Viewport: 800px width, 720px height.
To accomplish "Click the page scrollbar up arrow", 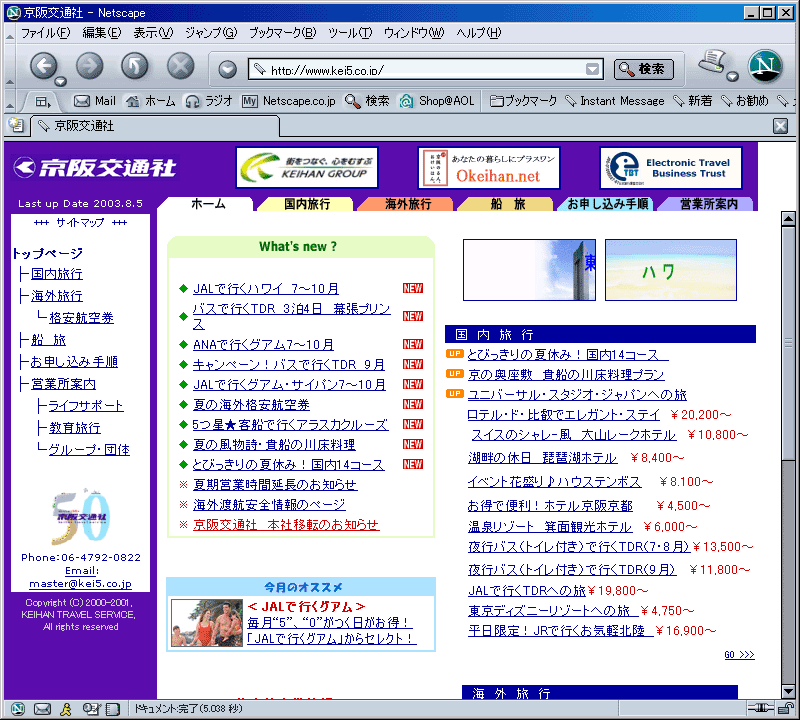I will [x=788, y=219].
